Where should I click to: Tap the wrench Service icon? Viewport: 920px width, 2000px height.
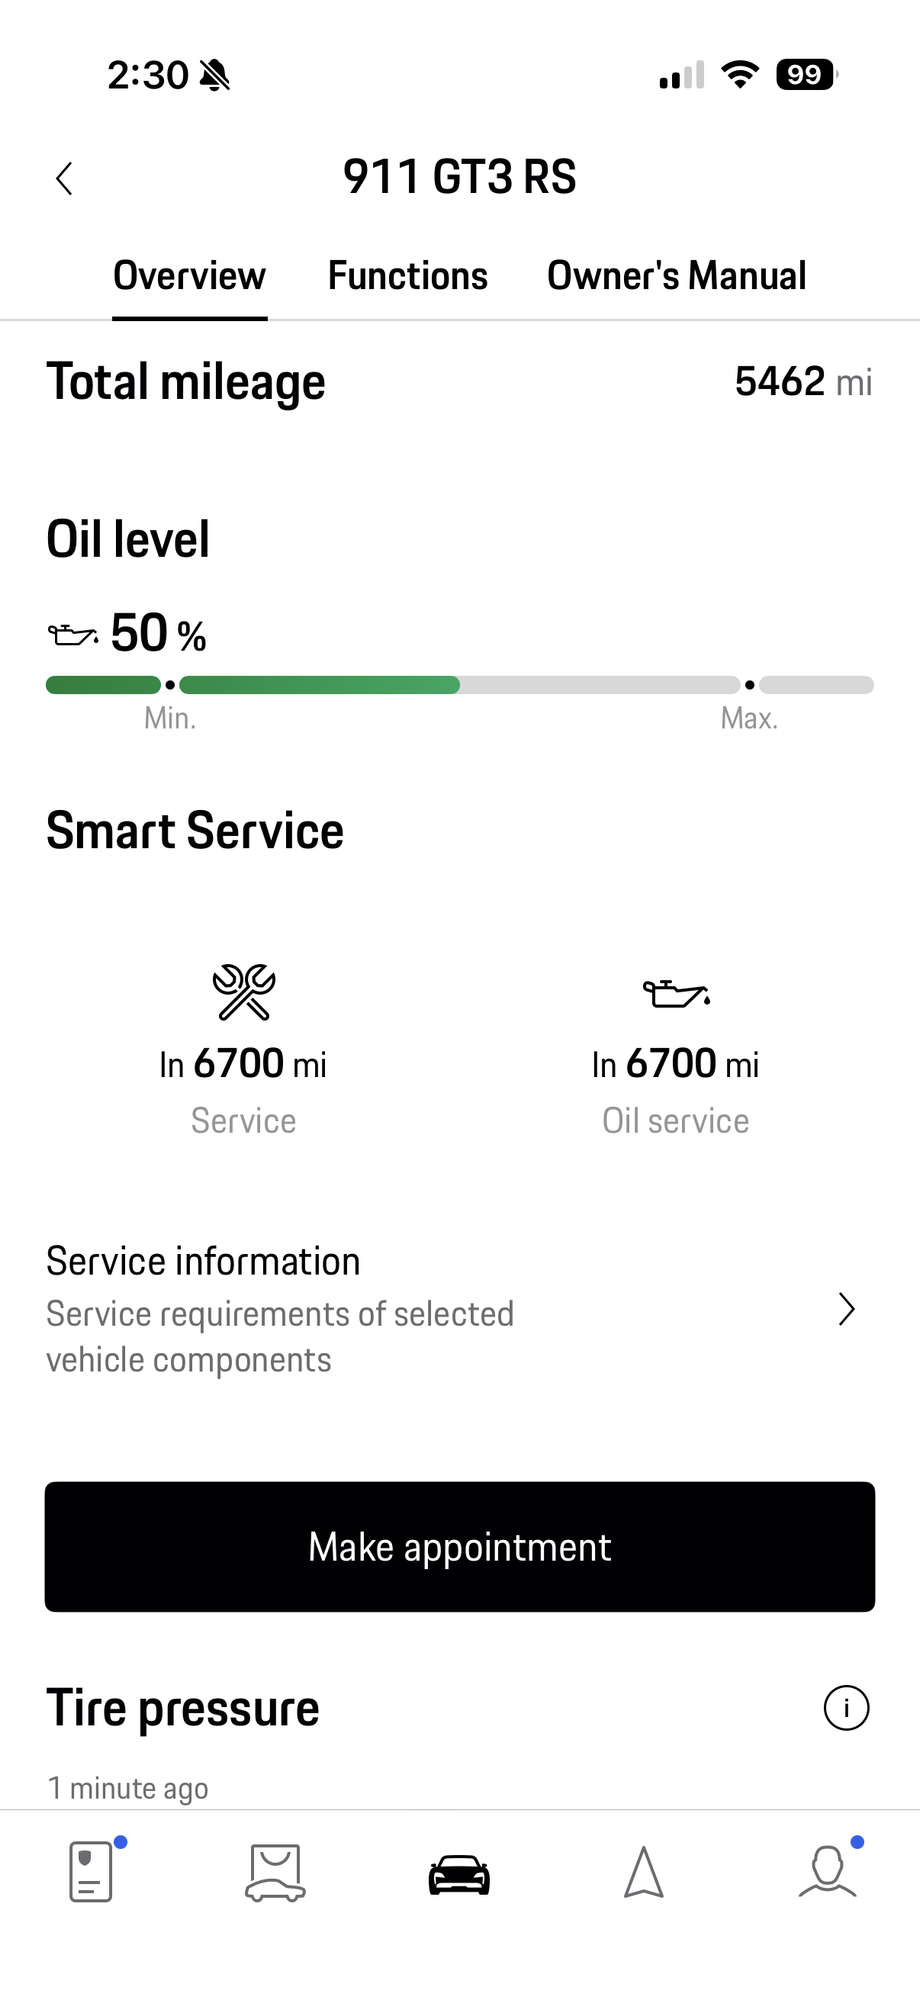coord(243,992)
